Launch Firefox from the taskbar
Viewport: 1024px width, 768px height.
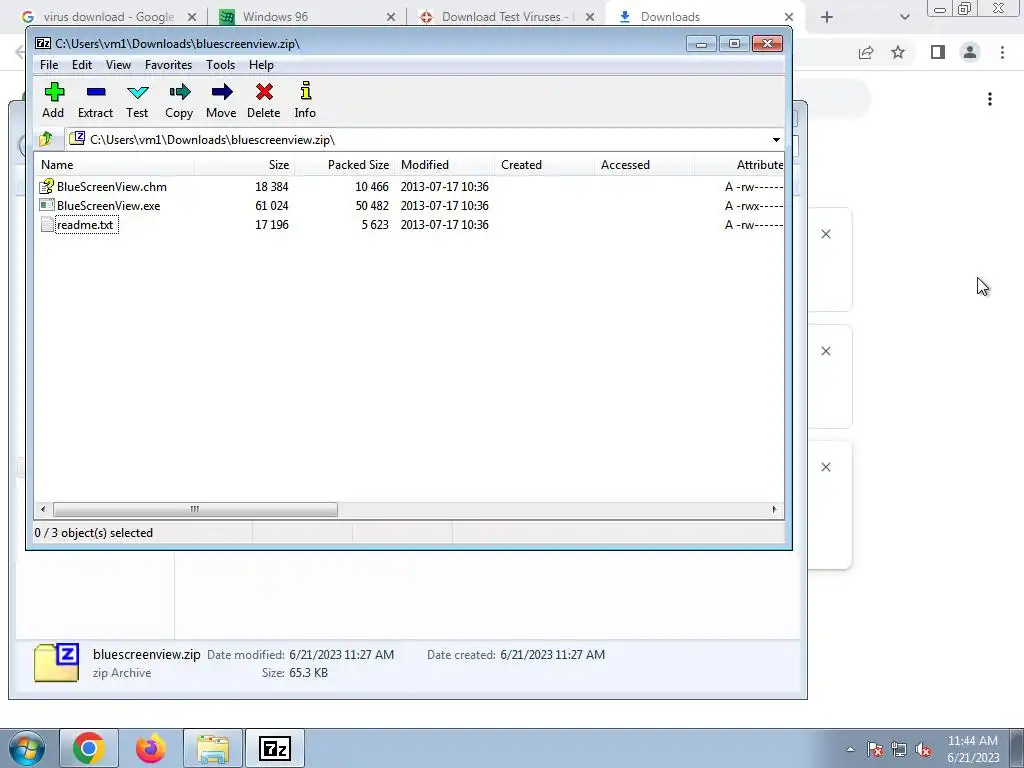[151, 748]
